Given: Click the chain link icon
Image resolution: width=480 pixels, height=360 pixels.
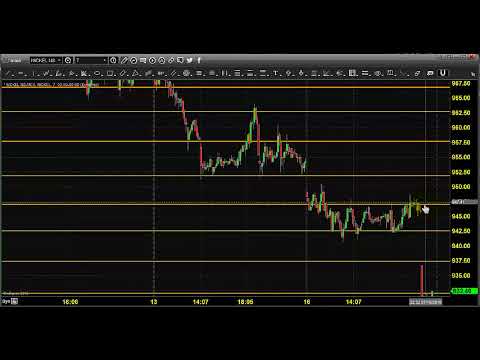Looking at the screenshot, I should coord(171,60).
